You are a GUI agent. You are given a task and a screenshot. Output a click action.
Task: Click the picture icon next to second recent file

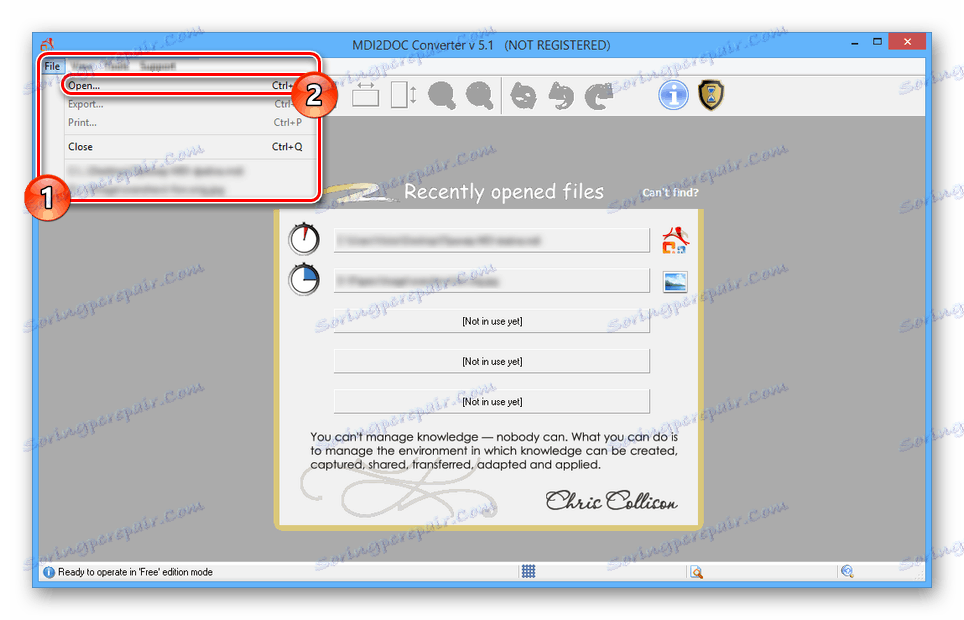pos(675,282)
